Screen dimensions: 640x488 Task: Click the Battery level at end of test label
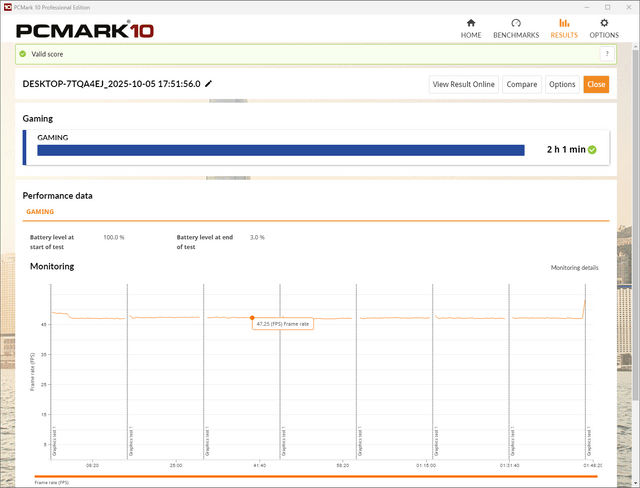(x=204, y=242)
